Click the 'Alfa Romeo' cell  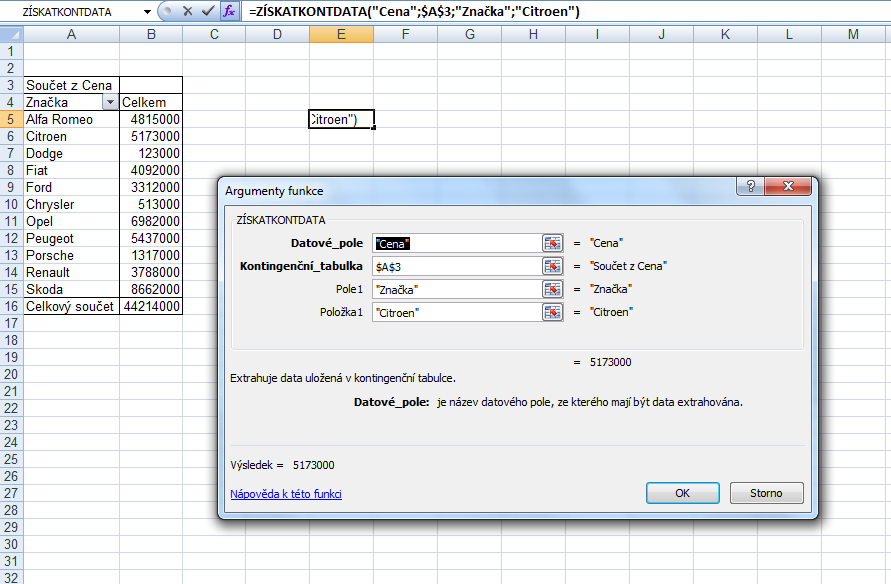click(x=72, y=119)
